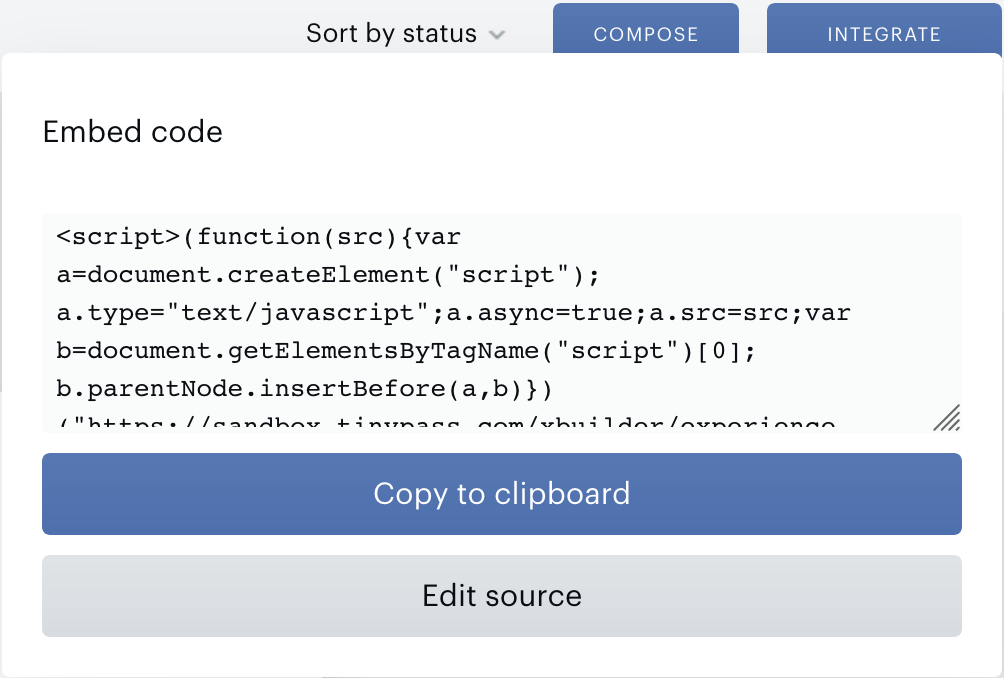Click the word true in a.async=true
Screen dimensions: 1004x678
click(602, 313)
